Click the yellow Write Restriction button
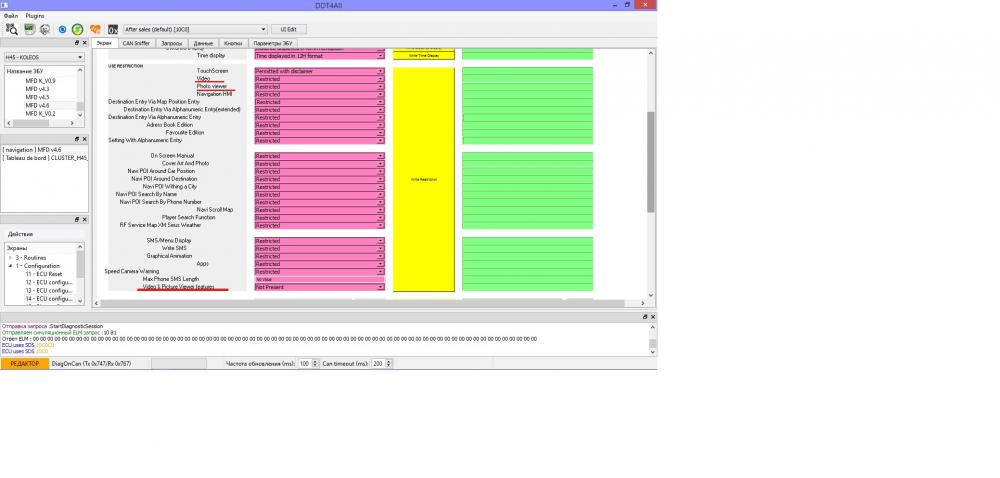 (x=423, y=179)
